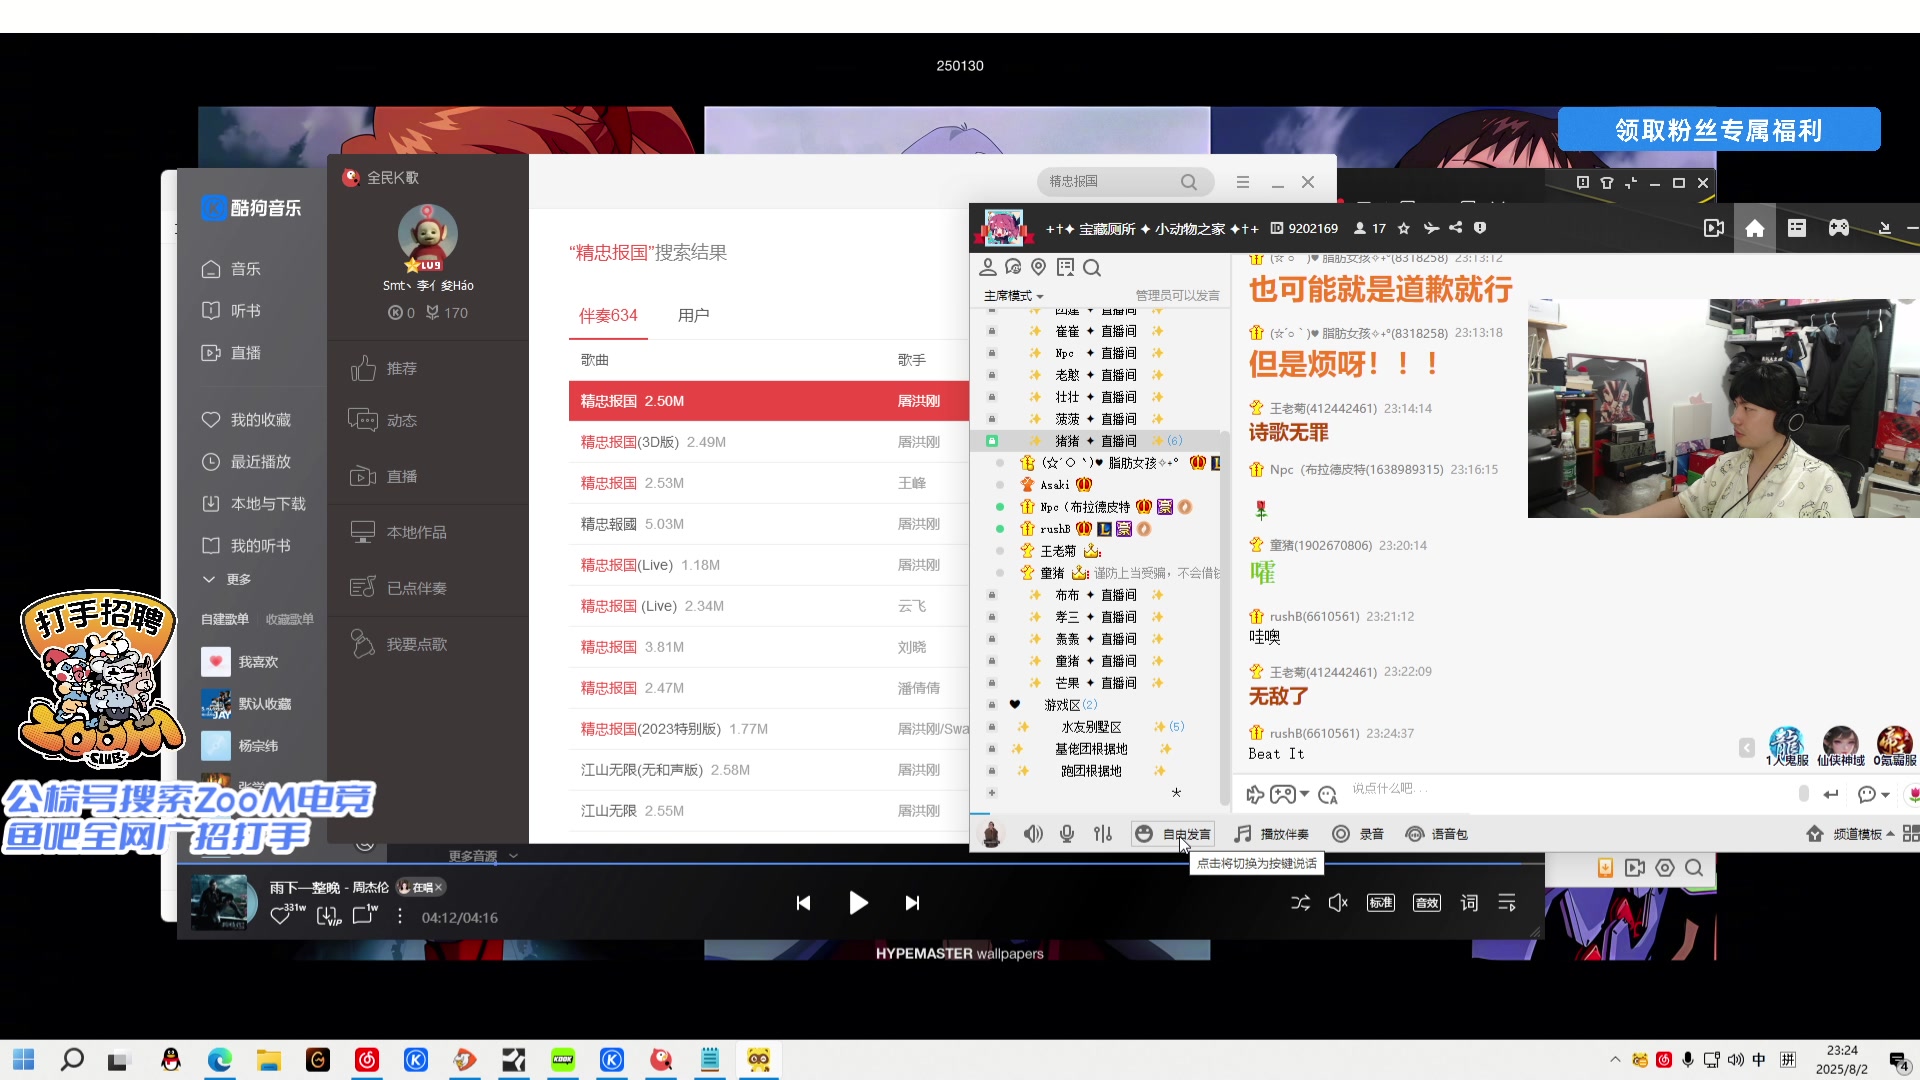
Task: Open 本地作品 in 全民K歌 panel
Action: coord(399,533)
